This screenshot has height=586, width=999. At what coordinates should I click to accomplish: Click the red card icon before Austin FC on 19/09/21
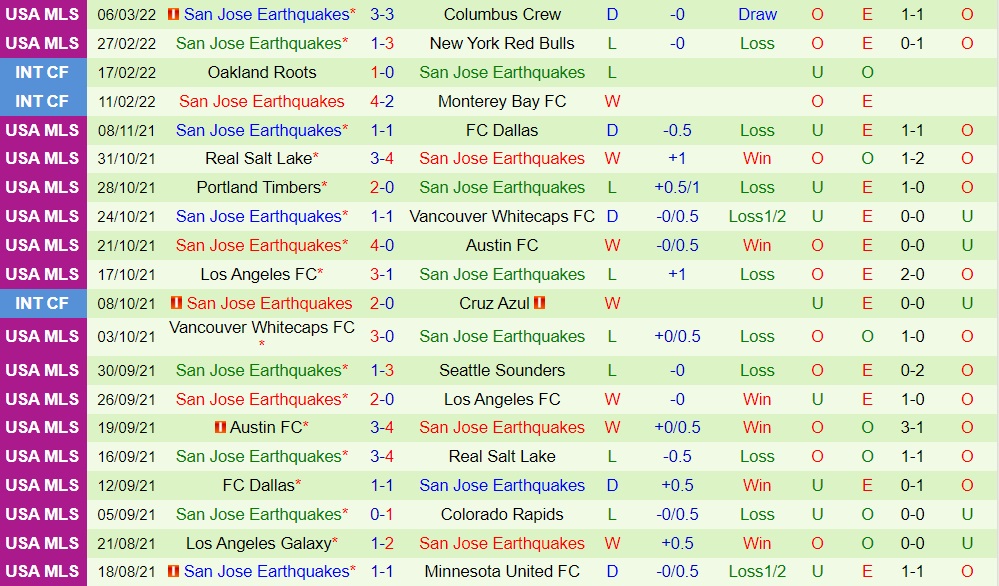(220, 427)
